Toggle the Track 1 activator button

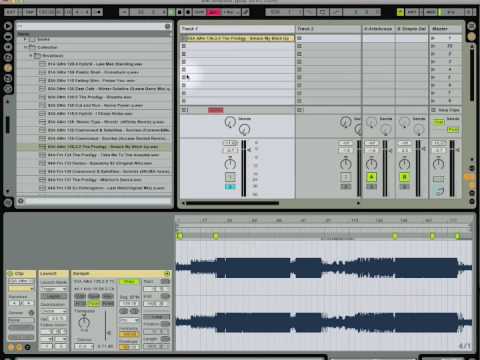pos(230,177)
